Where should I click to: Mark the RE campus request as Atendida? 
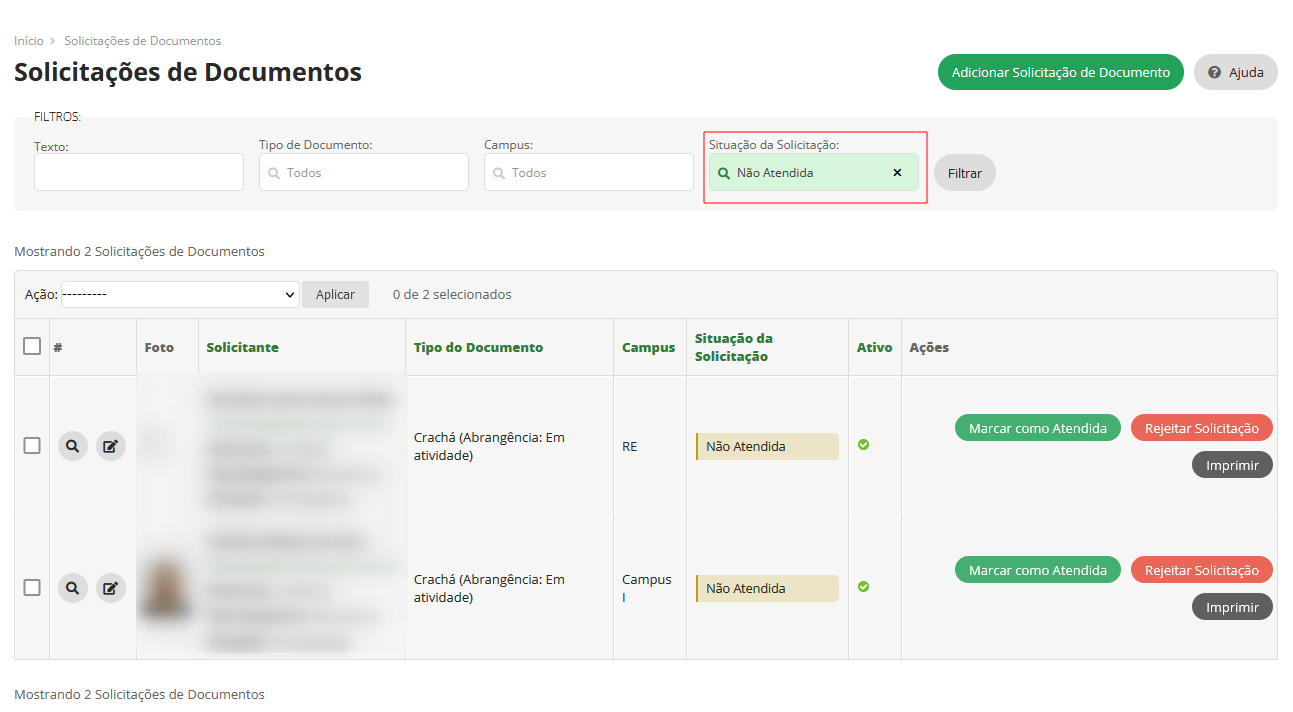(1038, 428)
